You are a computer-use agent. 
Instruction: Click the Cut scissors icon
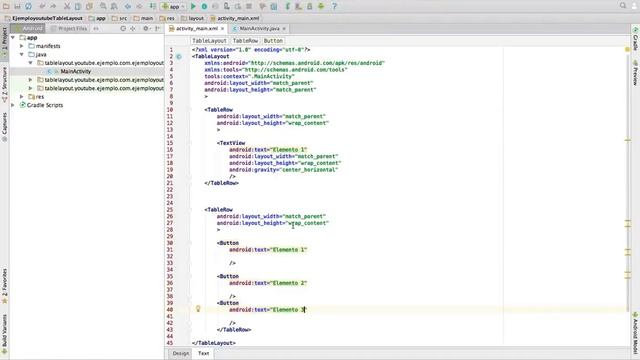pyautogui.click(x=67, y=6)
